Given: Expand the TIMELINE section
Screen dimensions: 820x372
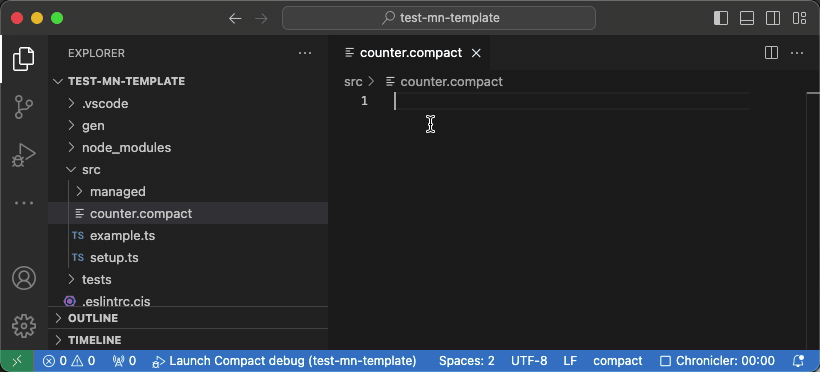Looking at the screenshot, I should [x=188, y=340].
